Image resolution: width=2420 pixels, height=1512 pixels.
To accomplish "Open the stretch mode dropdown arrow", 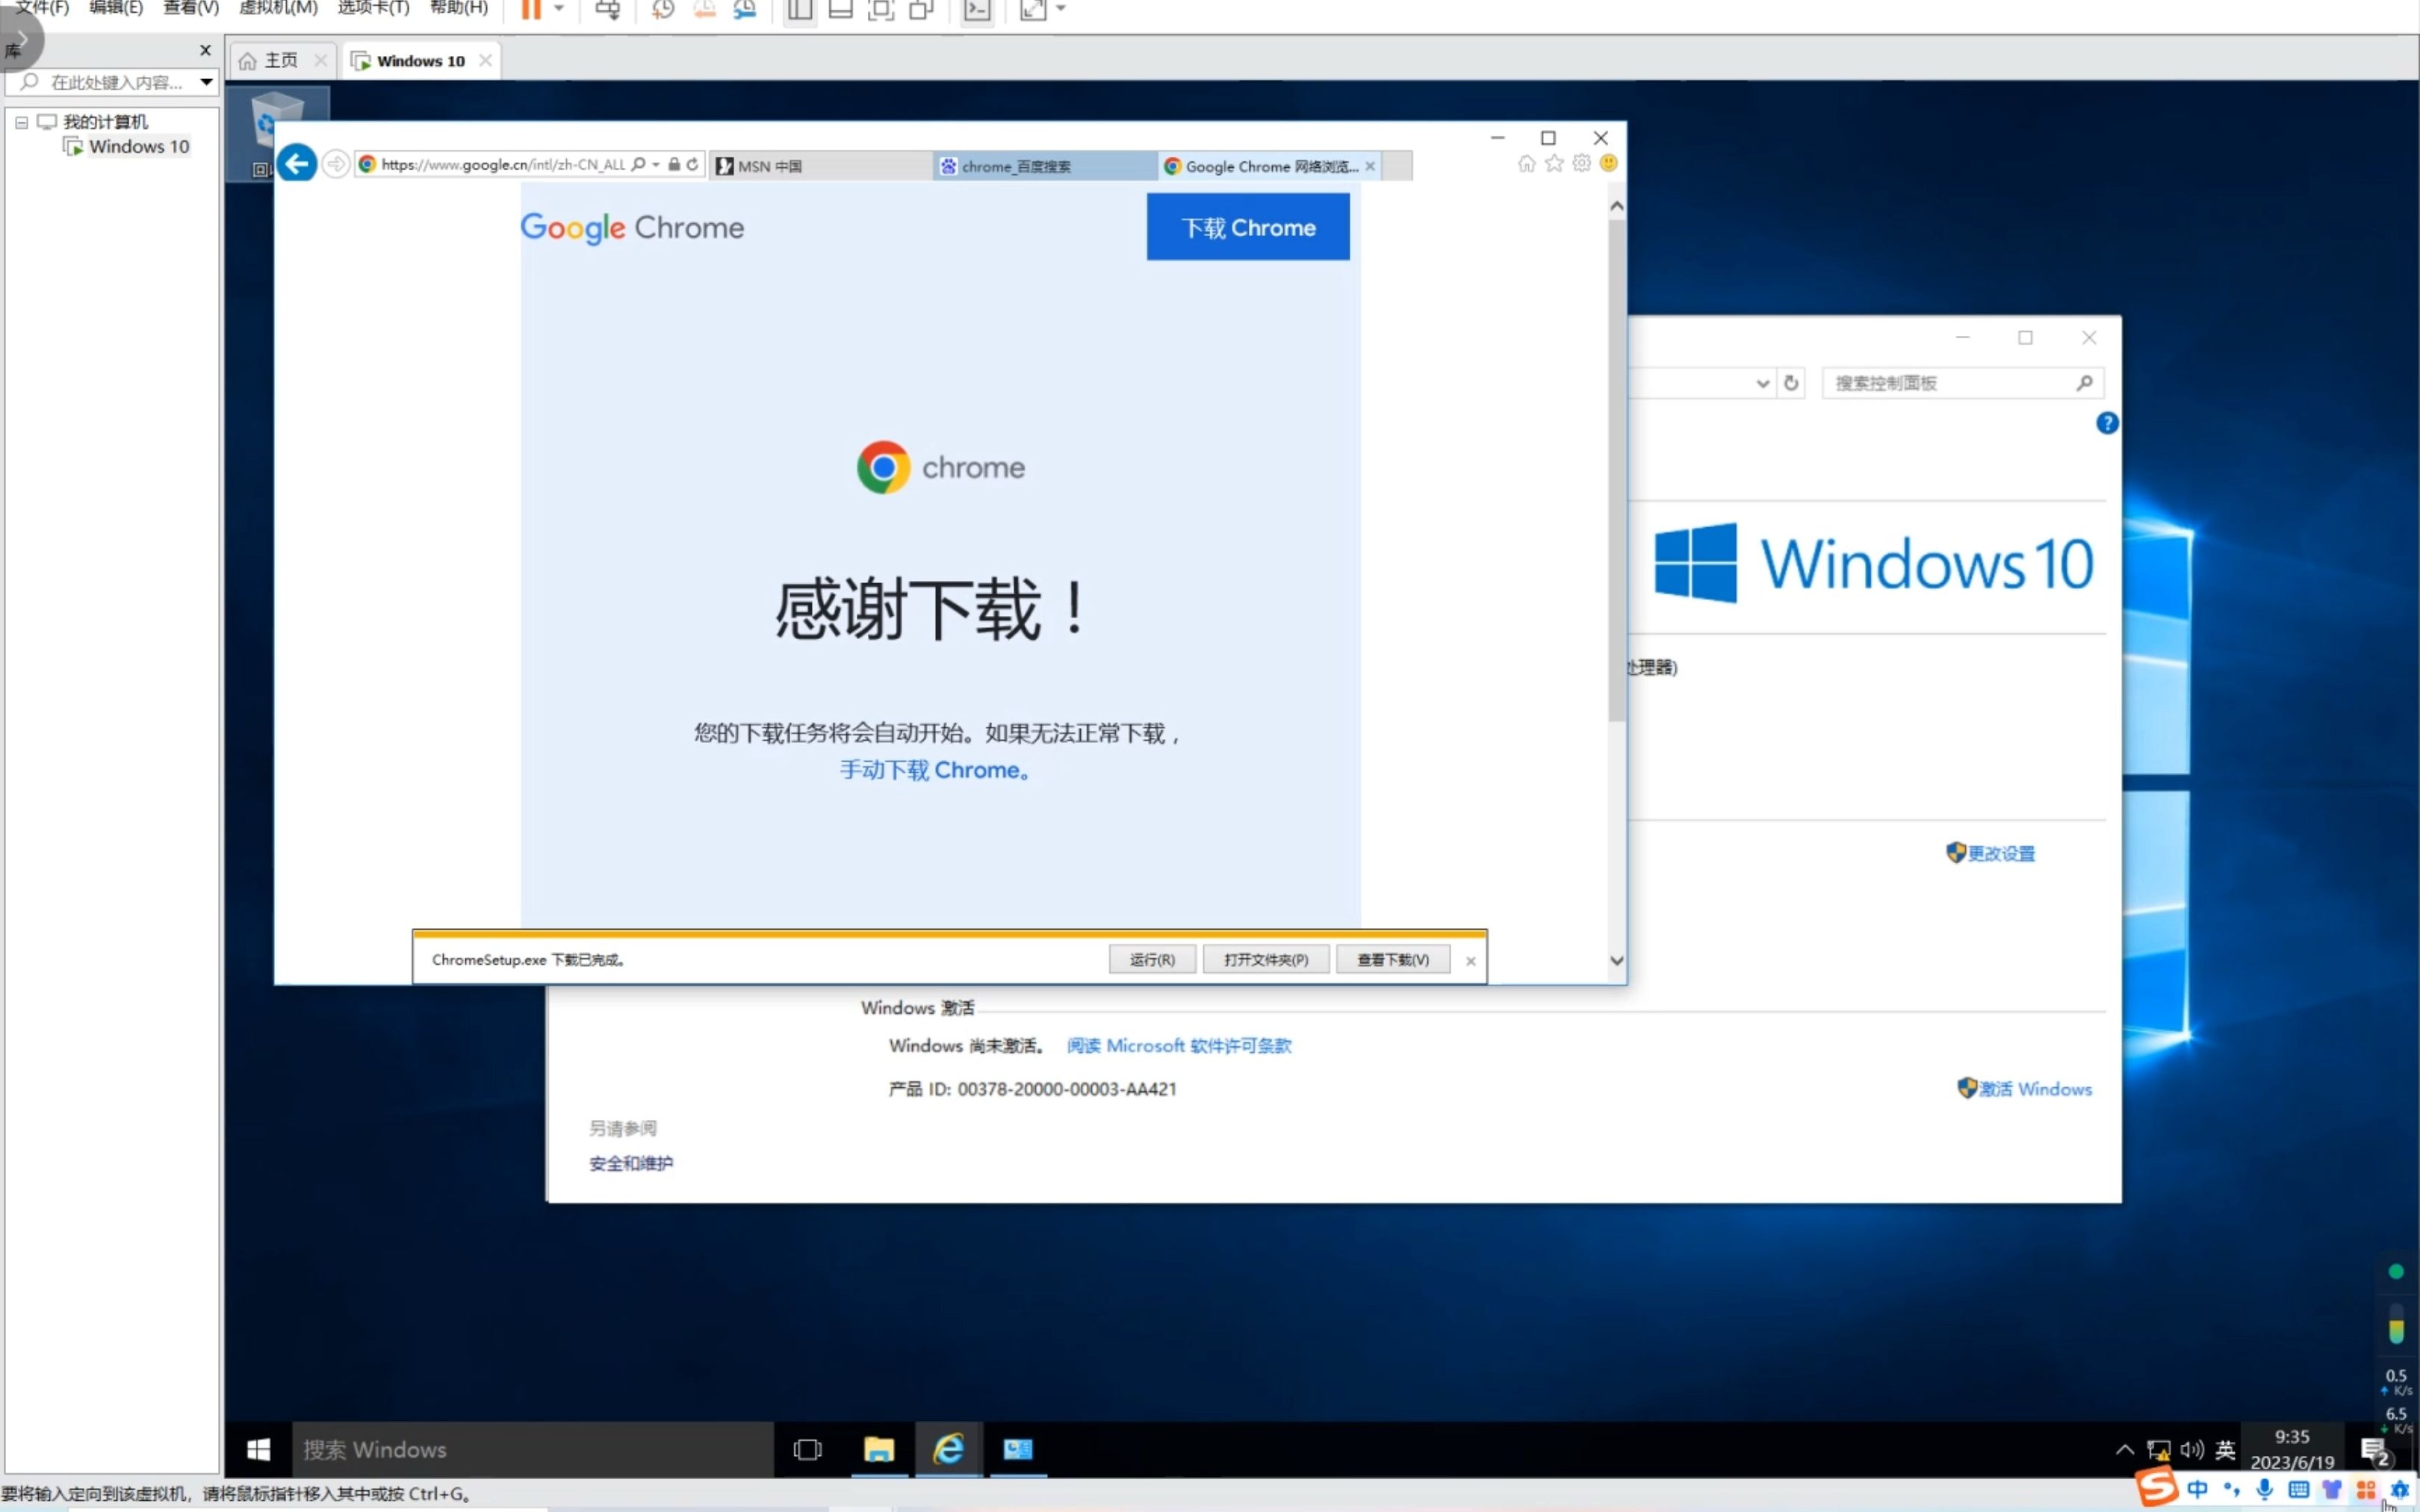I will point(1061,9).
